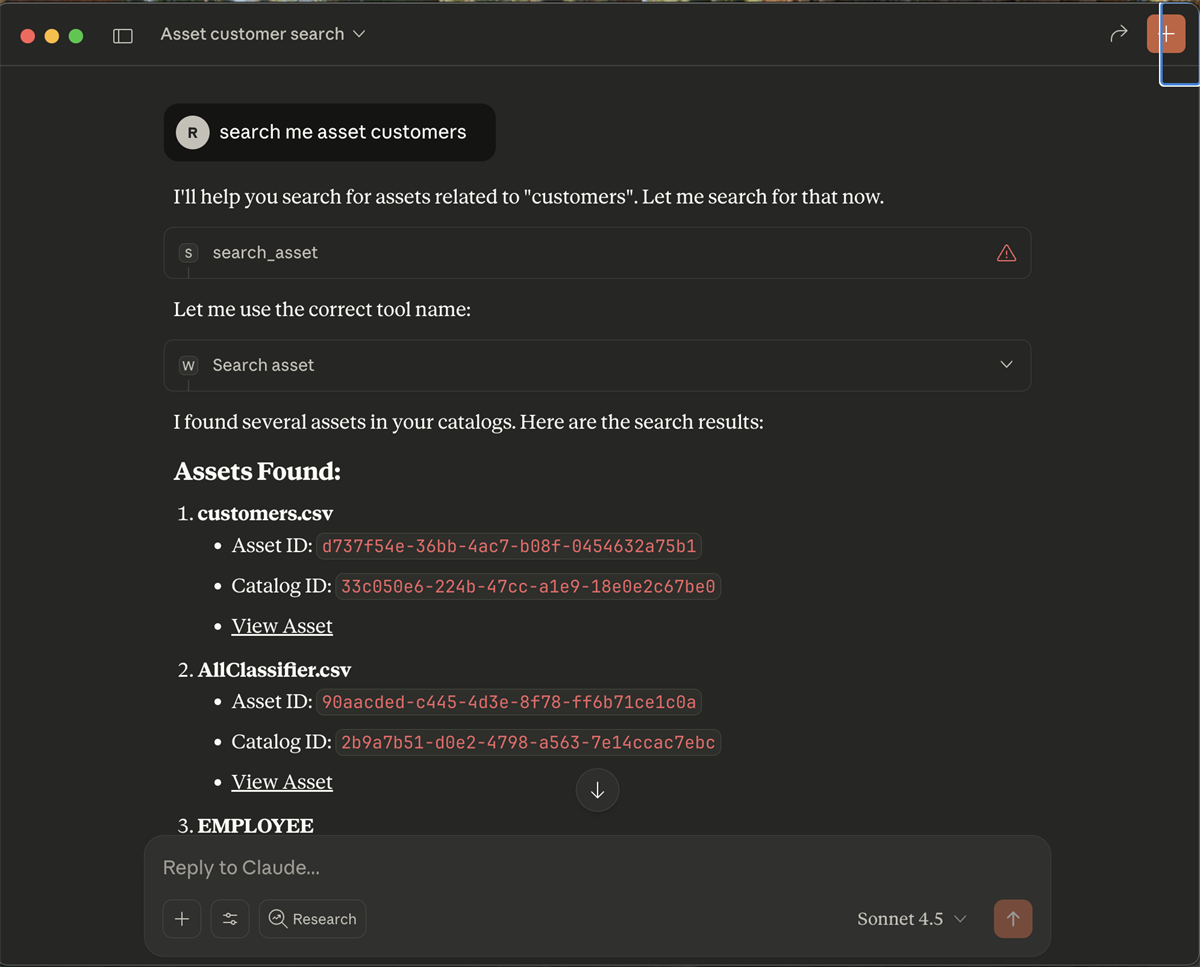The image size is (1200, 967).
Task: Click the customers.csv Asset ID code
Action: coord(509,546)
